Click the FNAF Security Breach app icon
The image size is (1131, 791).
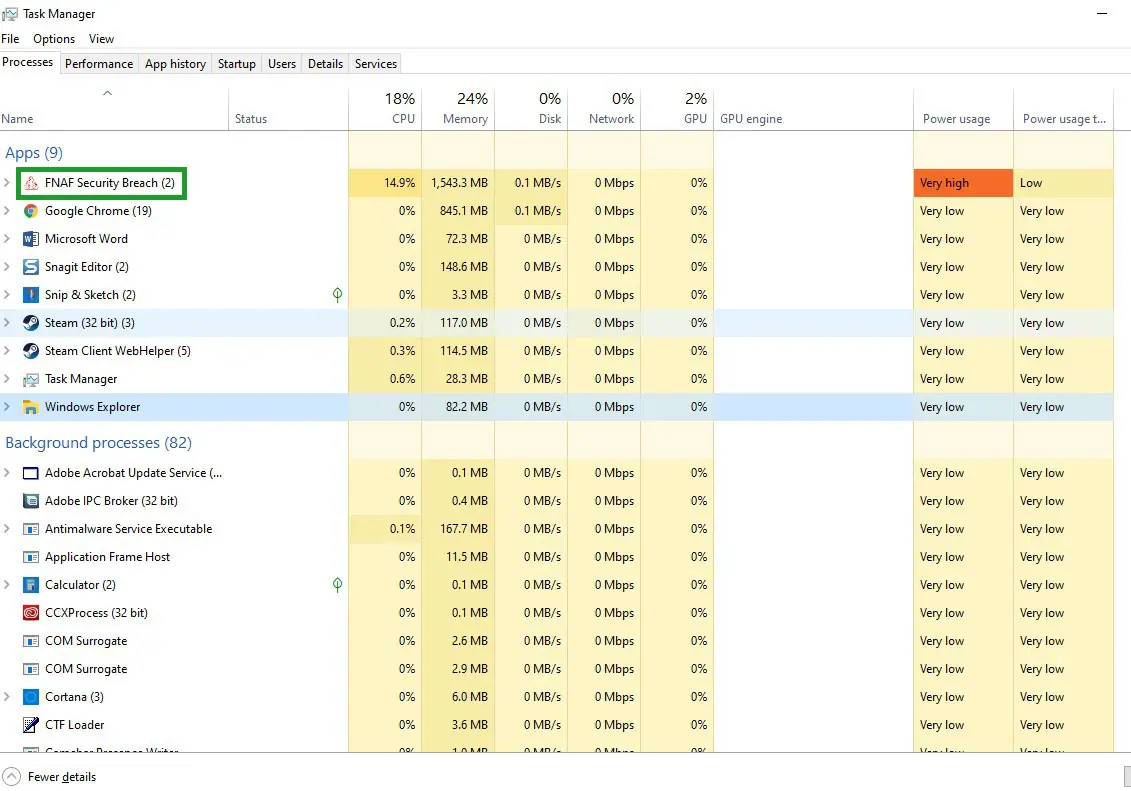(30, 183)
